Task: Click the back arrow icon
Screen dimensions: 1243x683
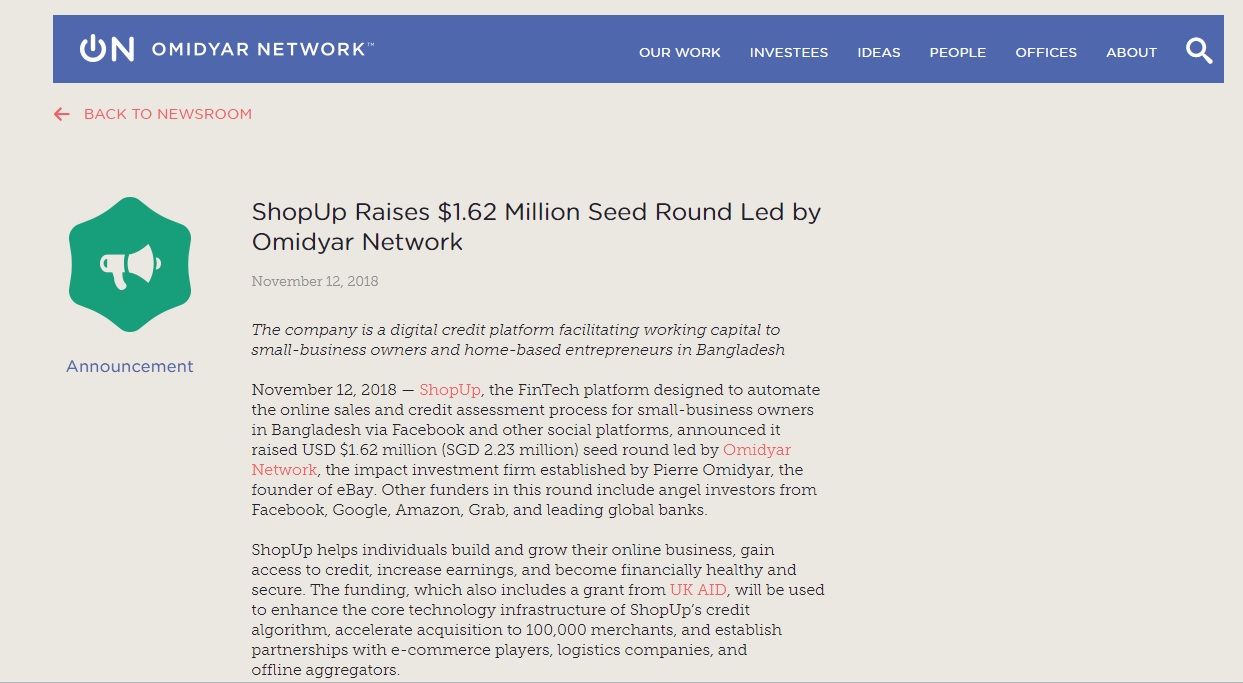Action: (x=62, y=114)
